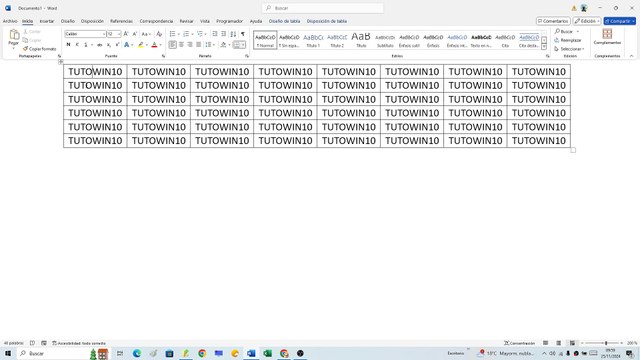Click Copiar formato painter

coord(40,49)
